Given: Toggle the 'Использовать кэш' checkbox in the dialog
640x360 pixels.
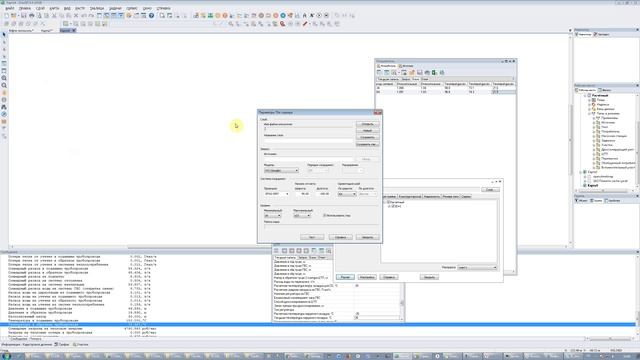Looking at the screenshot, I should 324,215.
